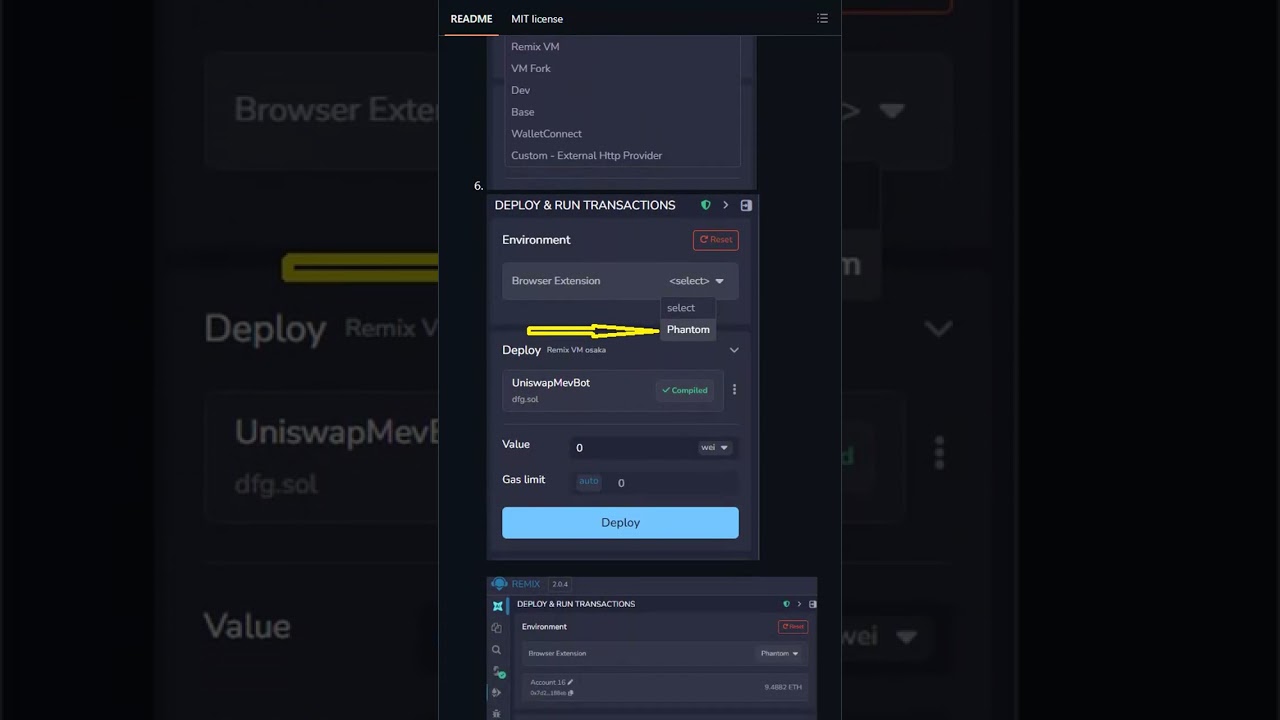Switch to the MIT license tab

[x=537, y=19]
